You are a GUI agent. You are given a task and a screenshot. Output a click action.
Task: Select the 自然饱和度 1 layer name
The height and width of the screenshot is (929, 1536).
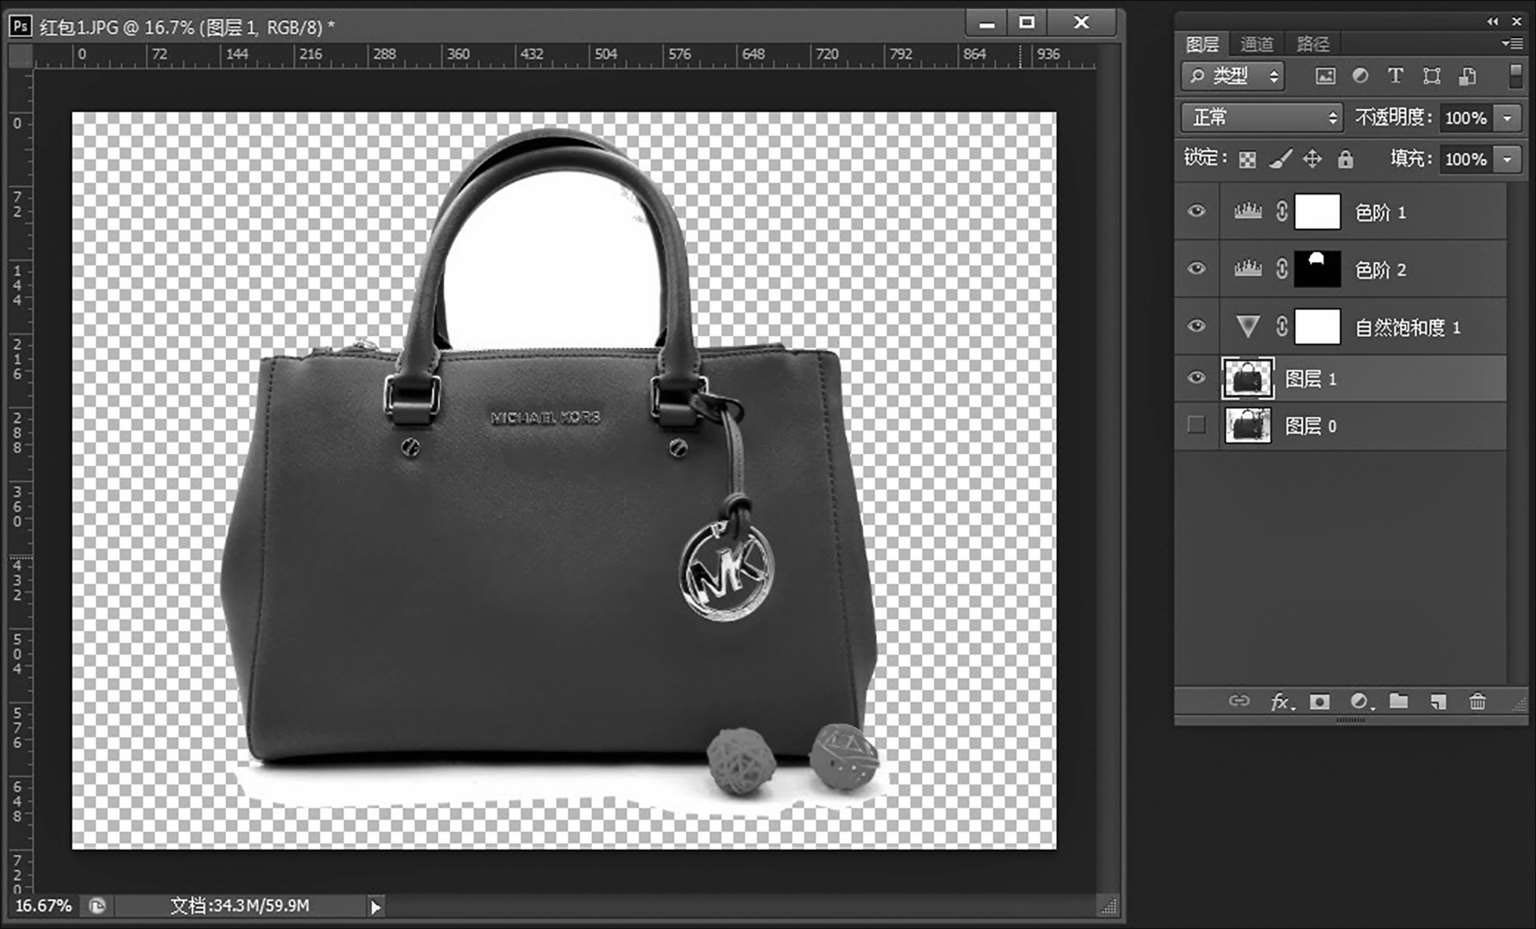point(1408,327)
